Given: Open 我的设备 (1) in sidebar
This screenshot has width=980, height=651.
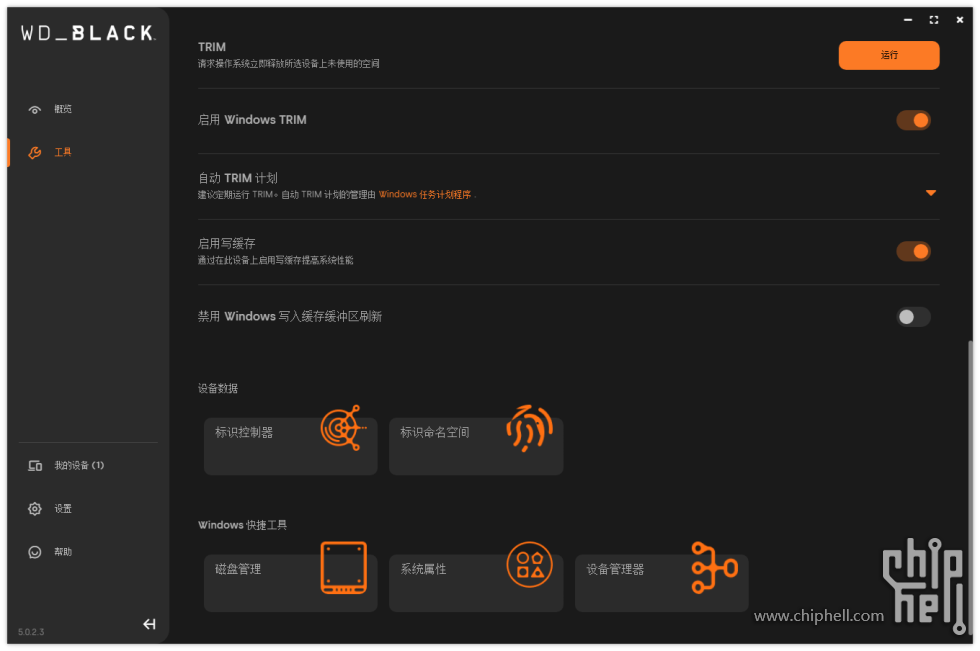Looking at the screenshot, I should (x=79, y=465).
